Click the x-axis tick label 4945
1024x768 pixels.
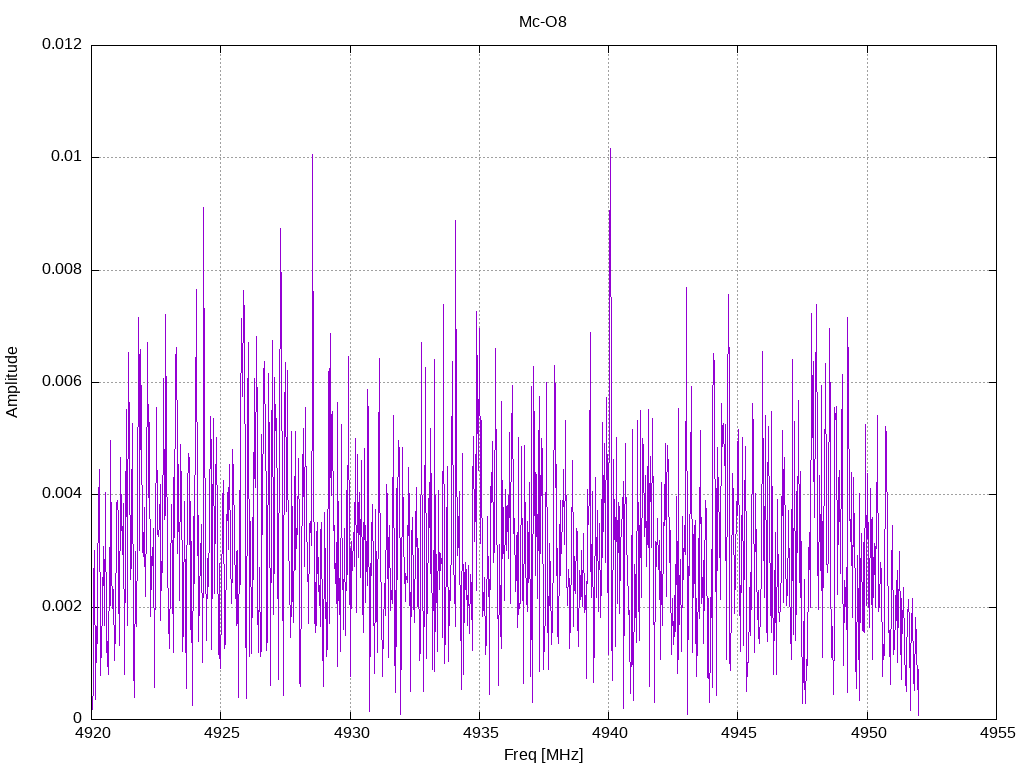tap(739, 733)
